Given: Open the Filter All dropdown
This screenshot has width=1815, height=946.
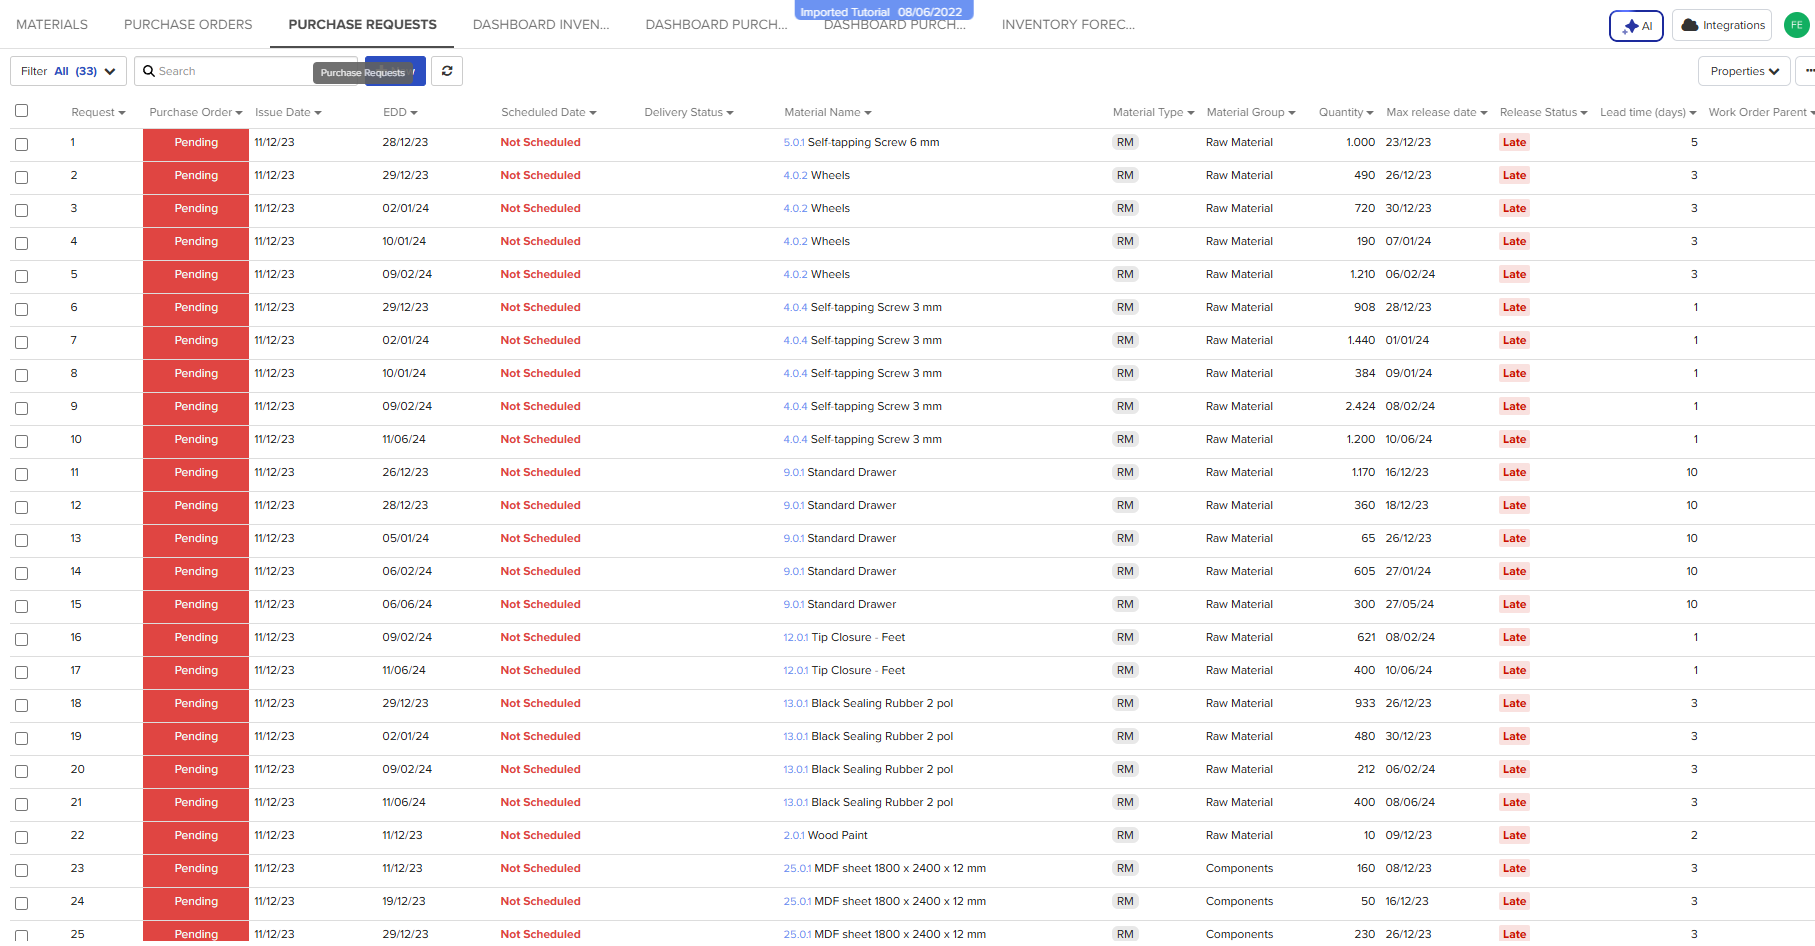Looking at the screenshot, I should (x=67, y=71).
